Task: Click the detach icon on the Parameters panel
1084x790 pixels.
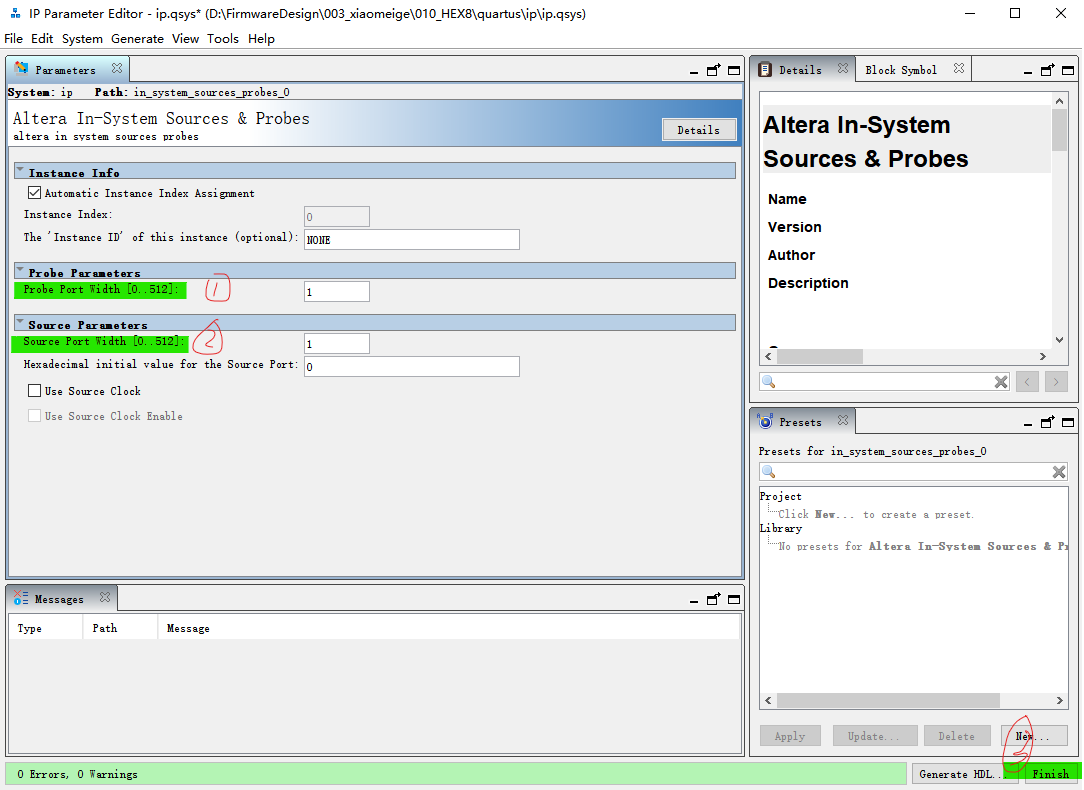Action: pos(714,70)
